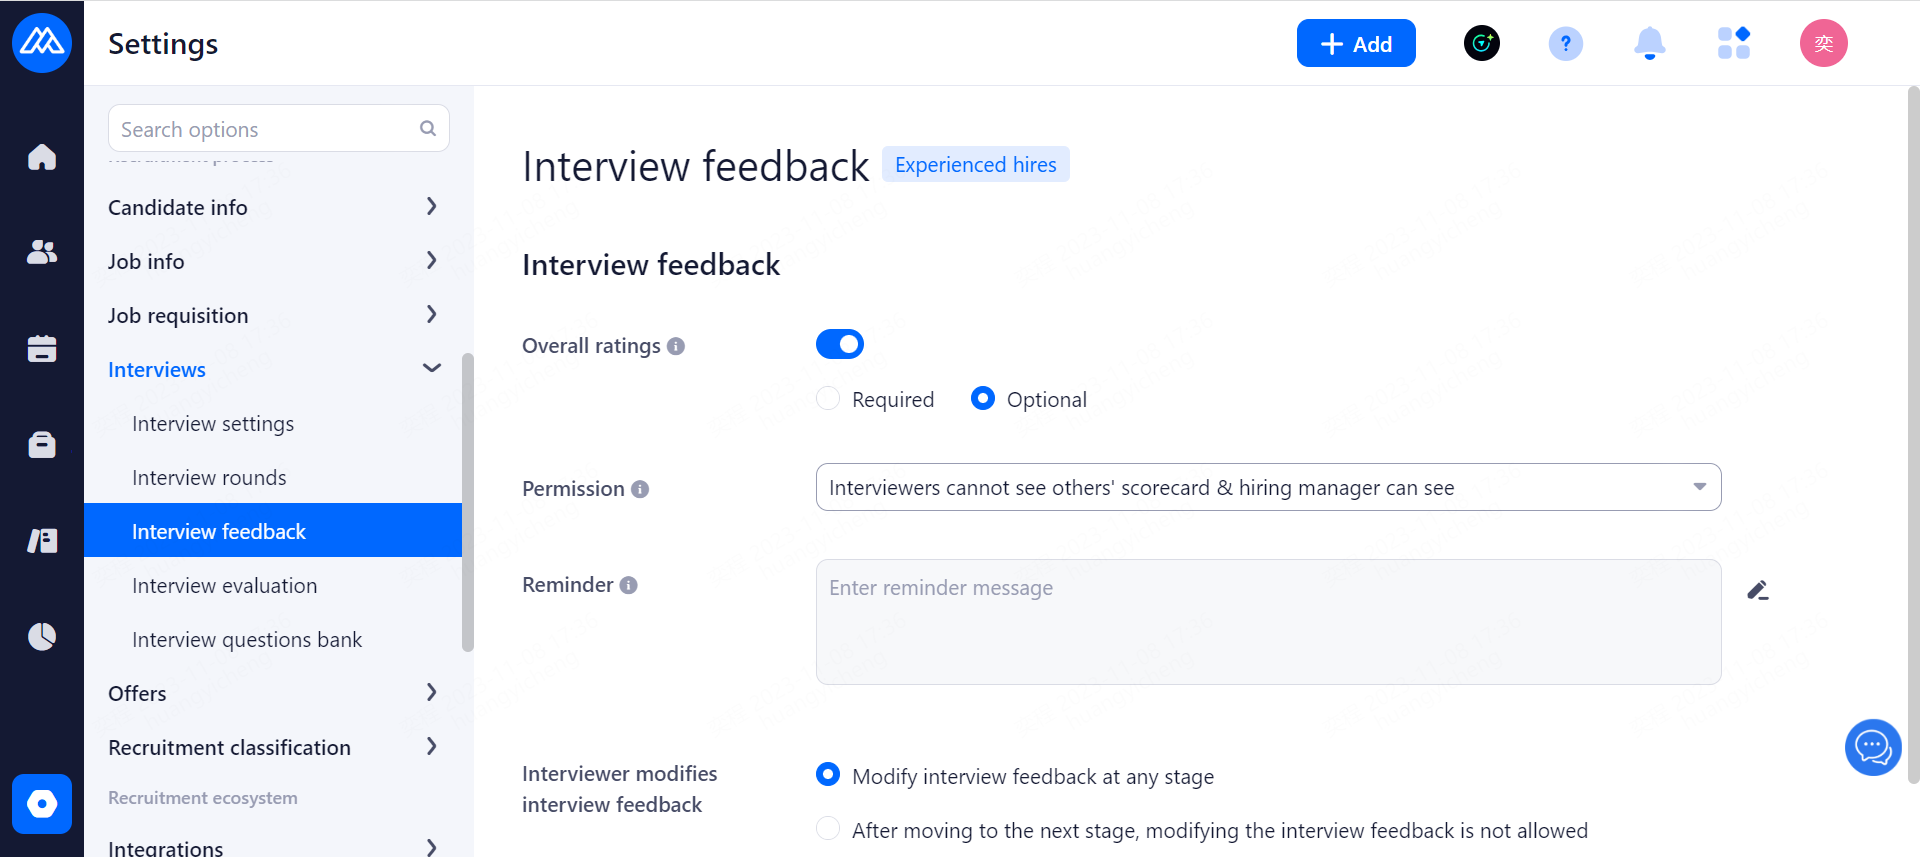Image resolution: width=1920 pixels, height=857 pixels.
Task: Open the calendar icon in left sidebar
Action: click(x=42, y=348)
